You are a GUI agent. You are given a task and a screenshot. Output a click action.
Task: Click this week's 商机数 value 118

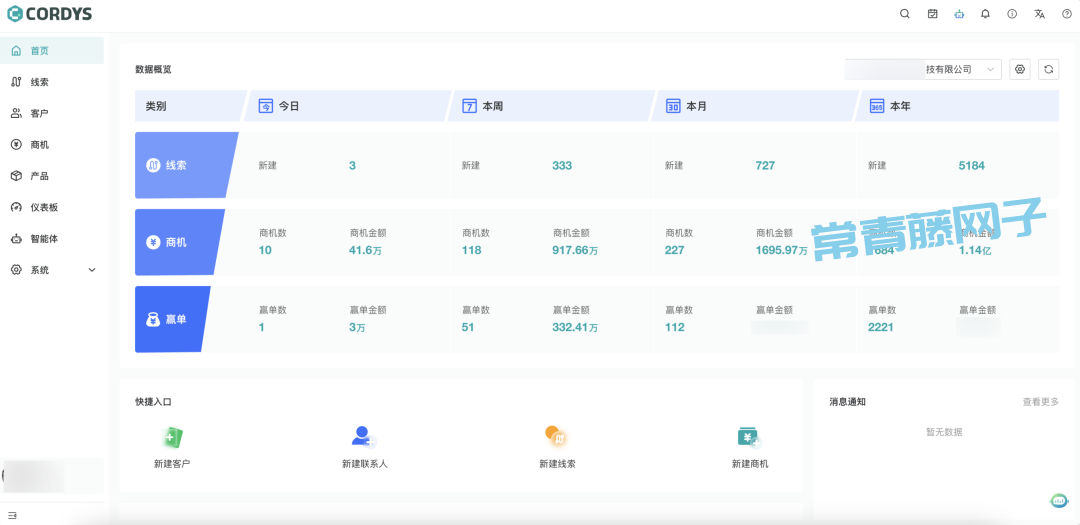coord(471,250)
